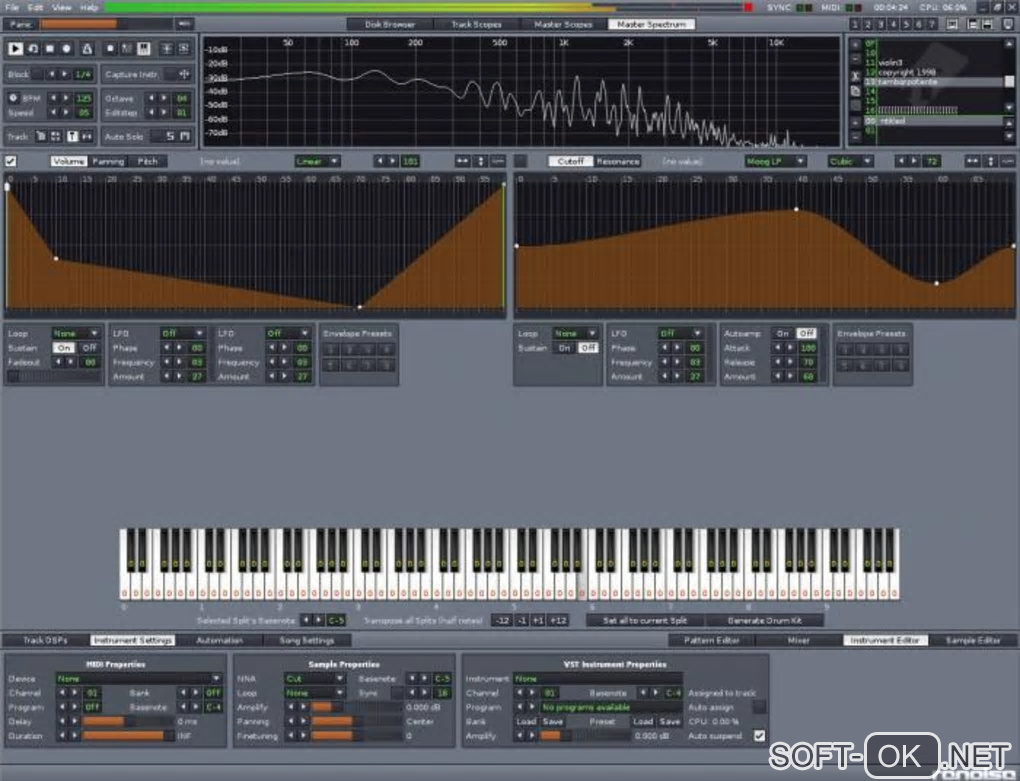Start playback with the Play button
The height and width of the screenshot is (781, 1020).
coord(16,49)
